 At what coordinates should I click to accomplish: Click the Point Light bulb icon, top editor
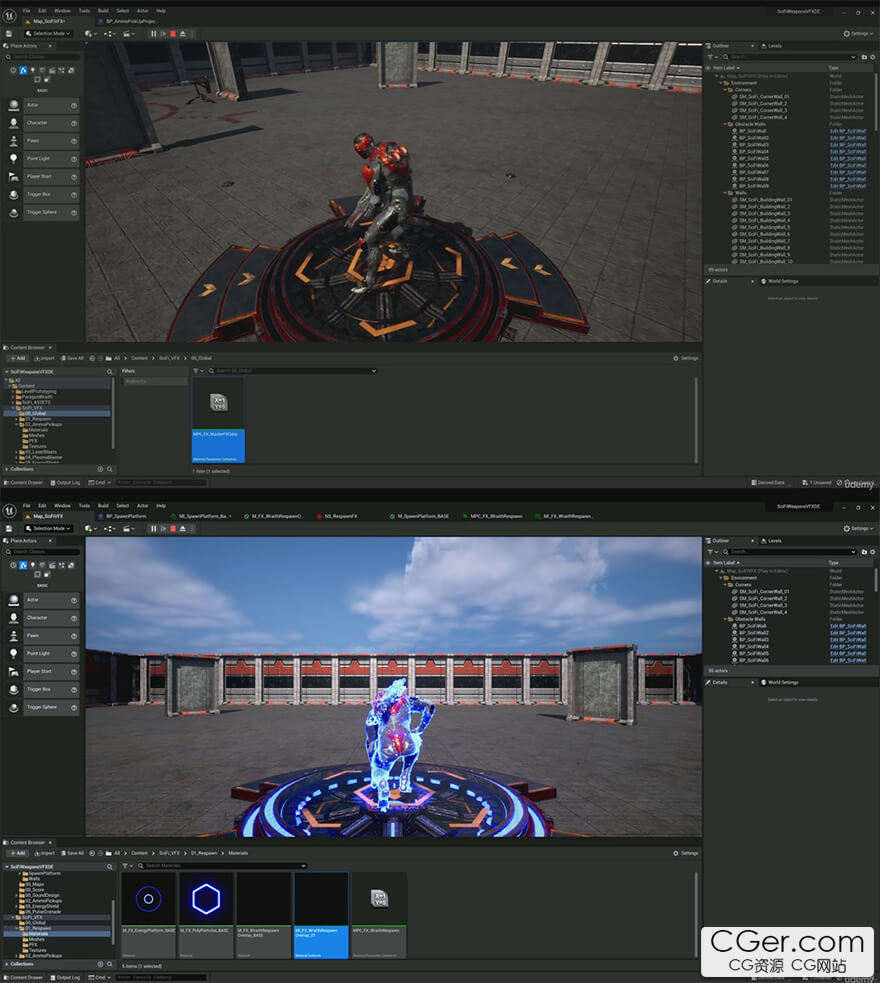pyautogui.click(x=14, y=159)
